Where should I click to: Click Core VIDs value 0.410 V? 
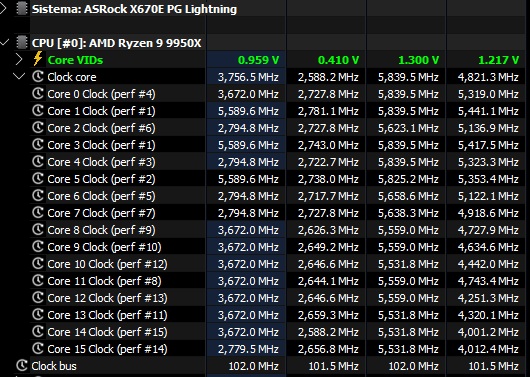[338, 60]
